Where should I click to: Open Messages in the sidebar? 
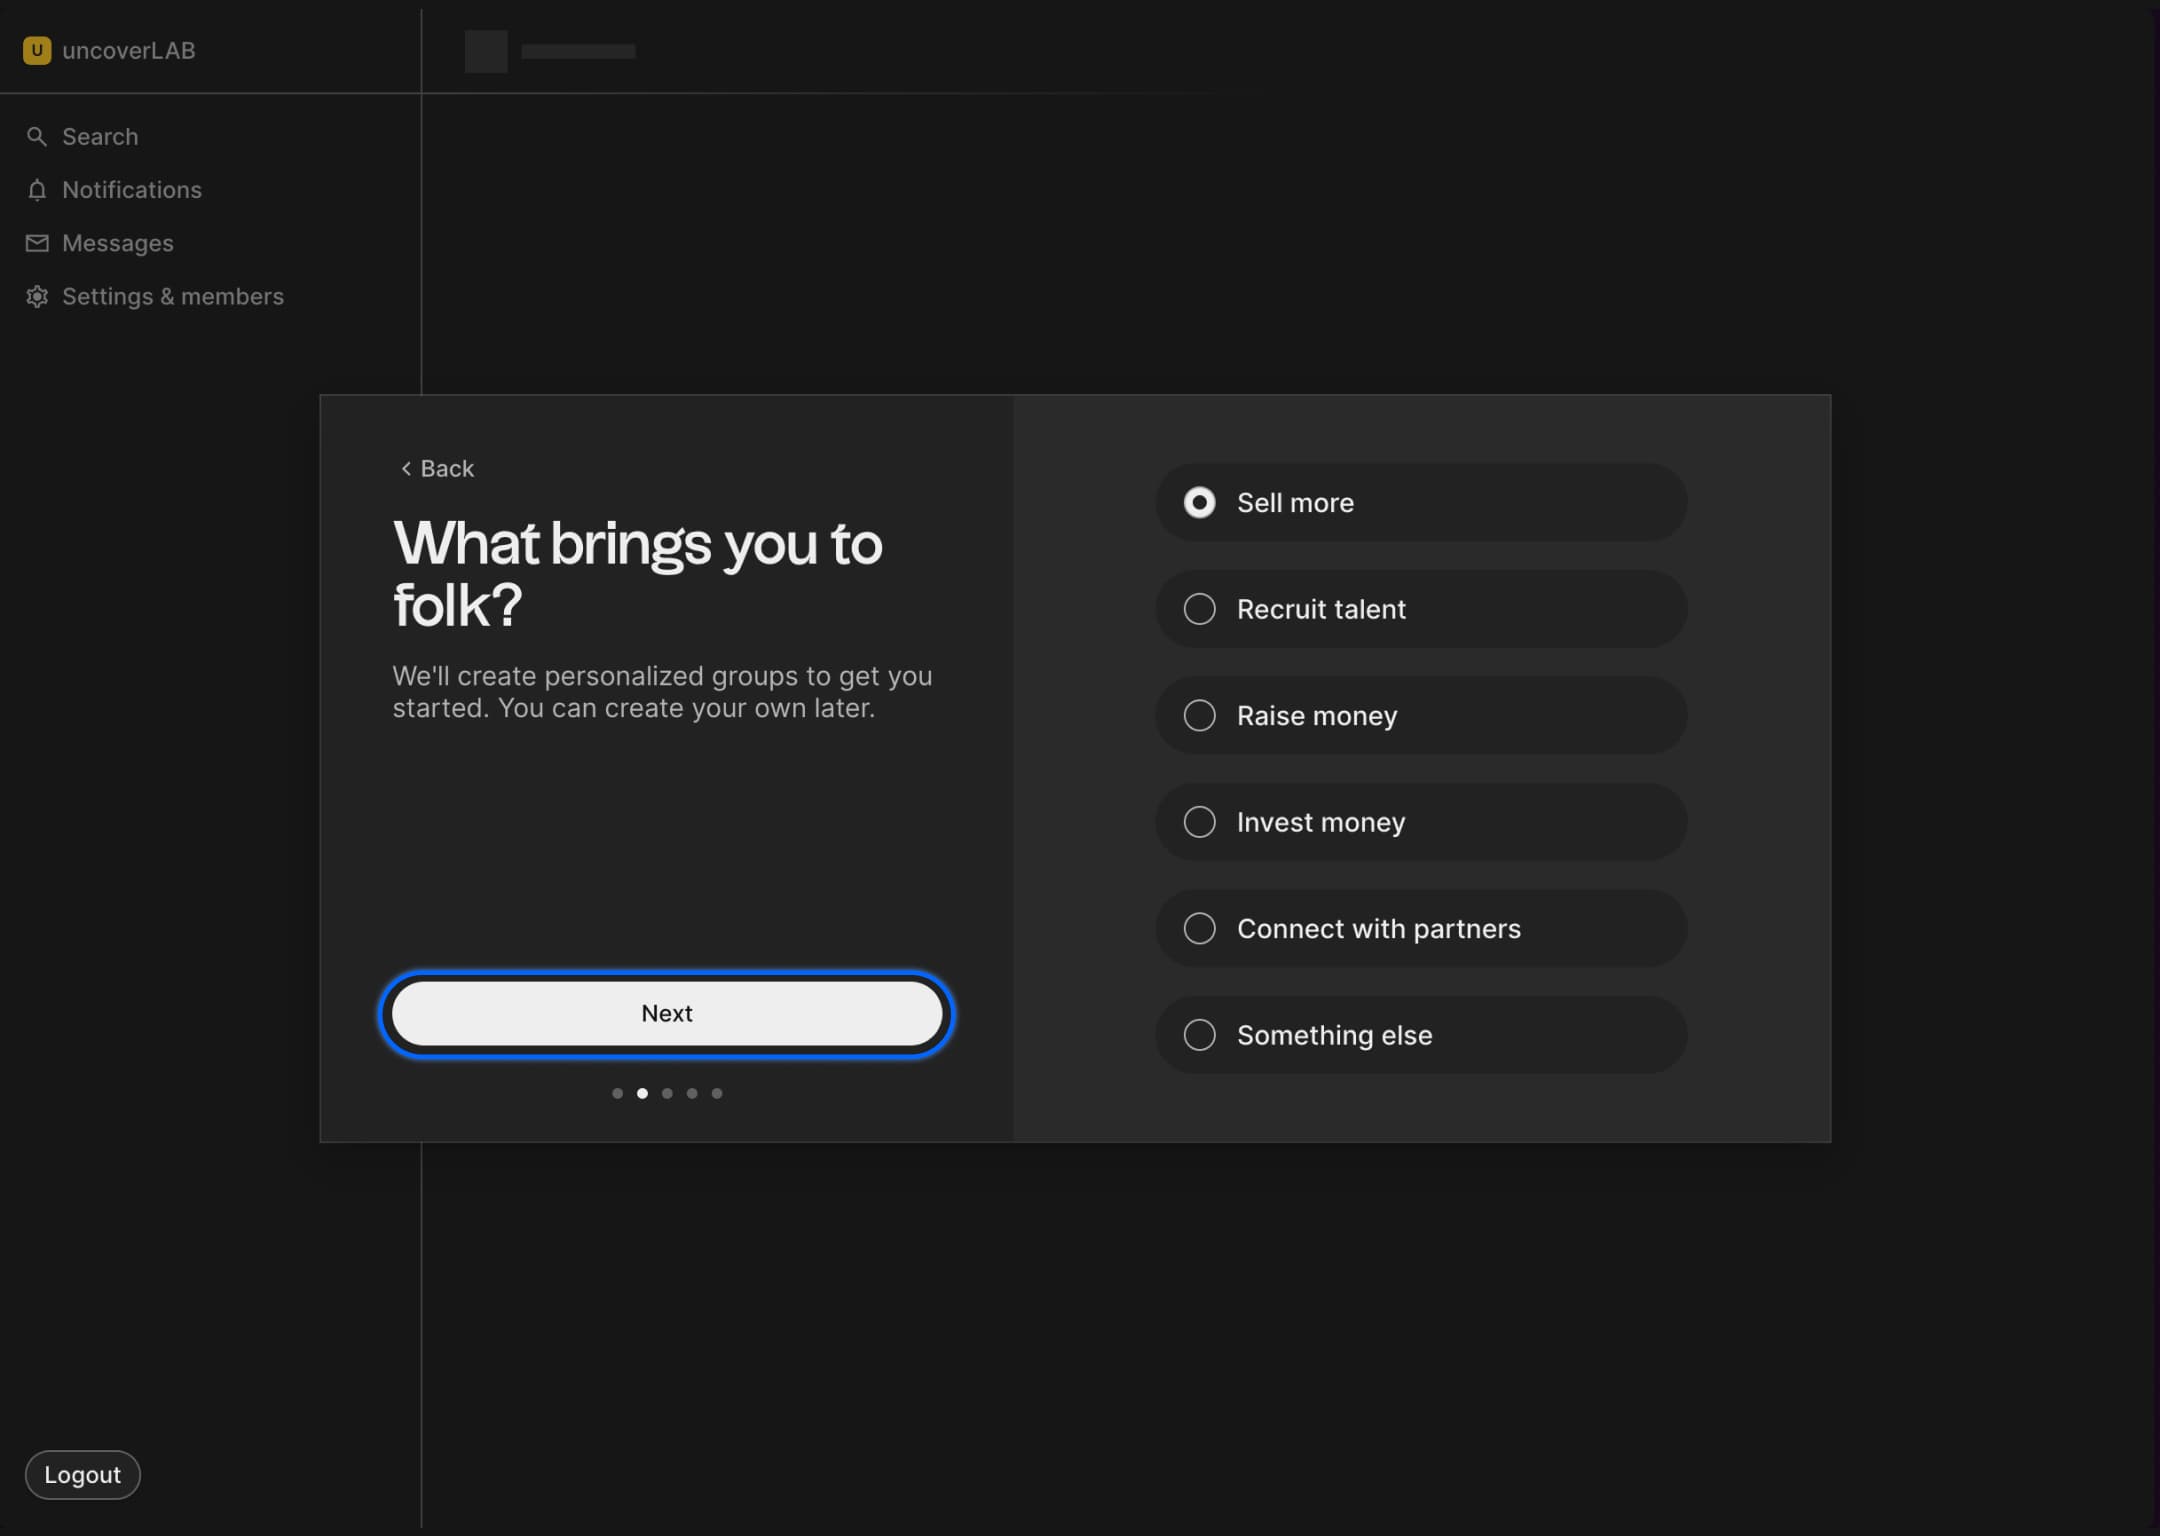tap(118, 243)
